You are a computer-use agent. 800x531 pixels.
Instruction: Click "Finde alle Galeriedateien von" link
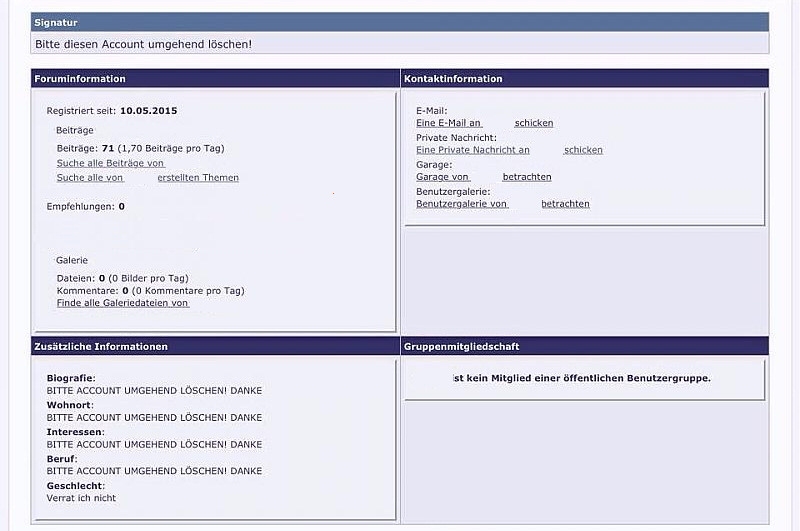tap(122, 303)
